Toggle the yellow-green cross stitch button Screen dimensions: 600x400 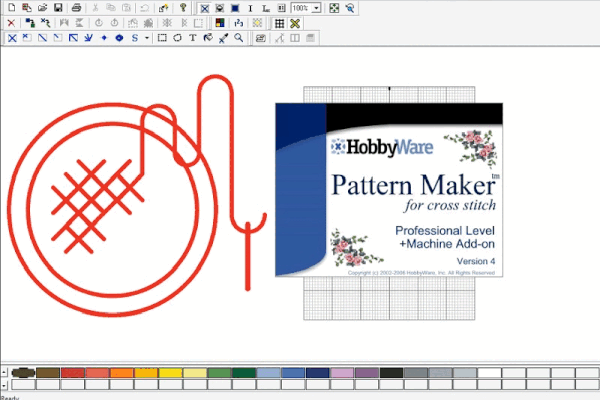[295, 23]
